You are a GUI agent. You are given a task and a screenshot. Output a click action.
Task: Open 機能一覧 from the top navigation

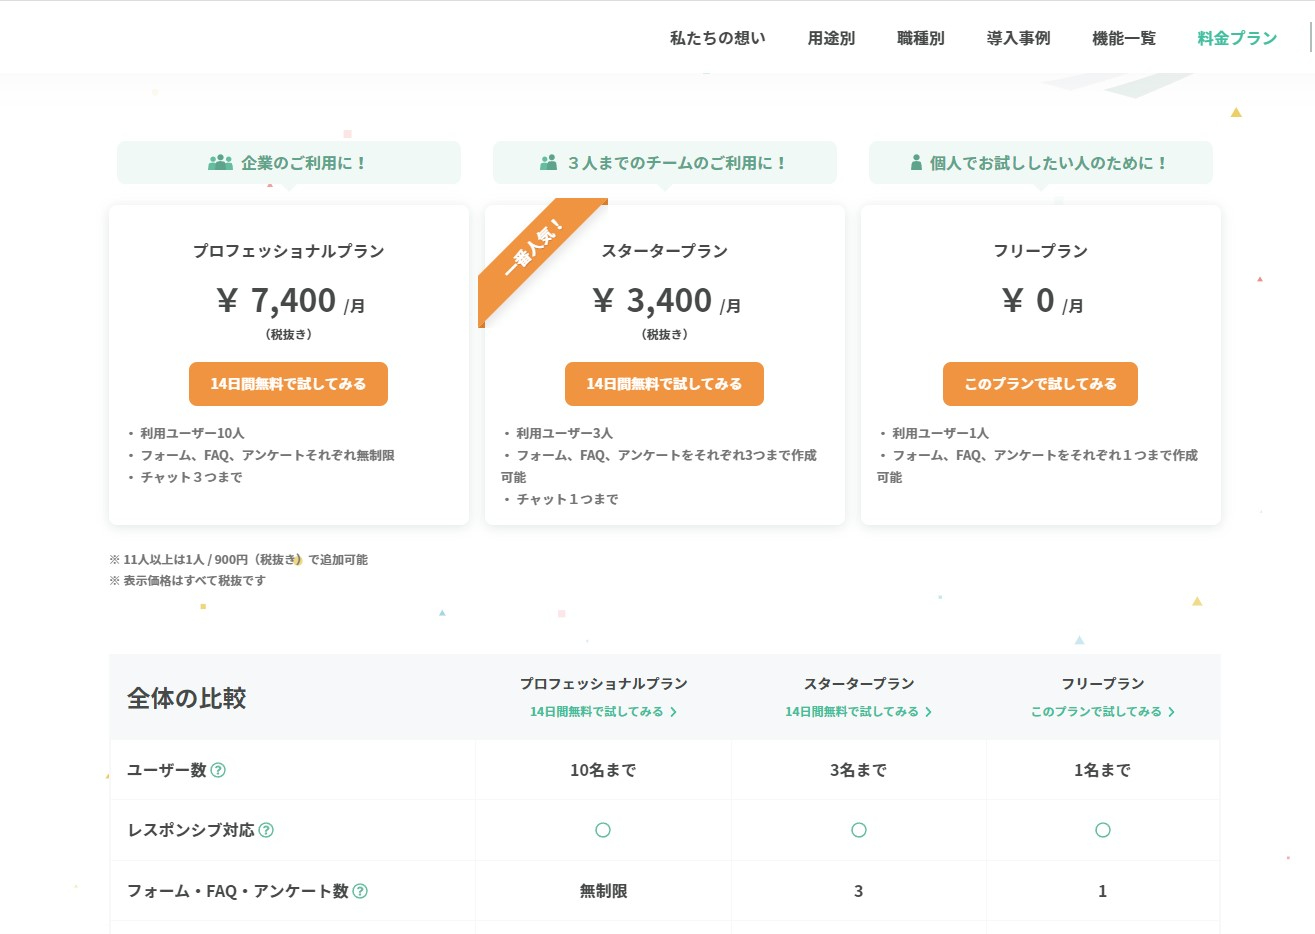1123,38
